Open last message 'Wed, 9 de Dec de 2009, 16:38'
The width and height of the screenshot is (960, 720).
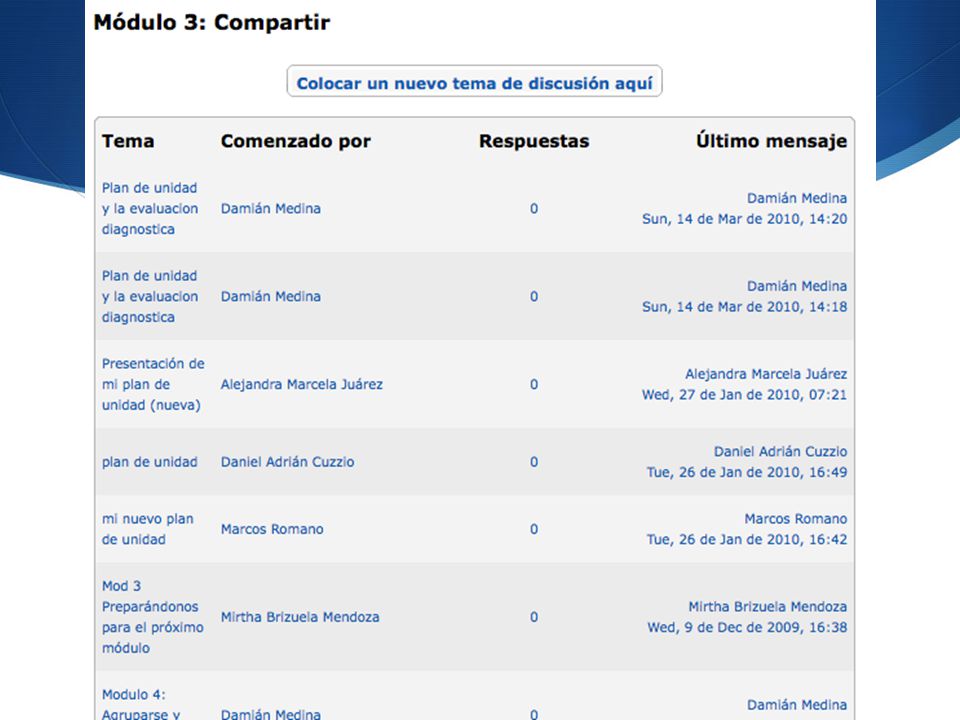[x=748, y=628]
